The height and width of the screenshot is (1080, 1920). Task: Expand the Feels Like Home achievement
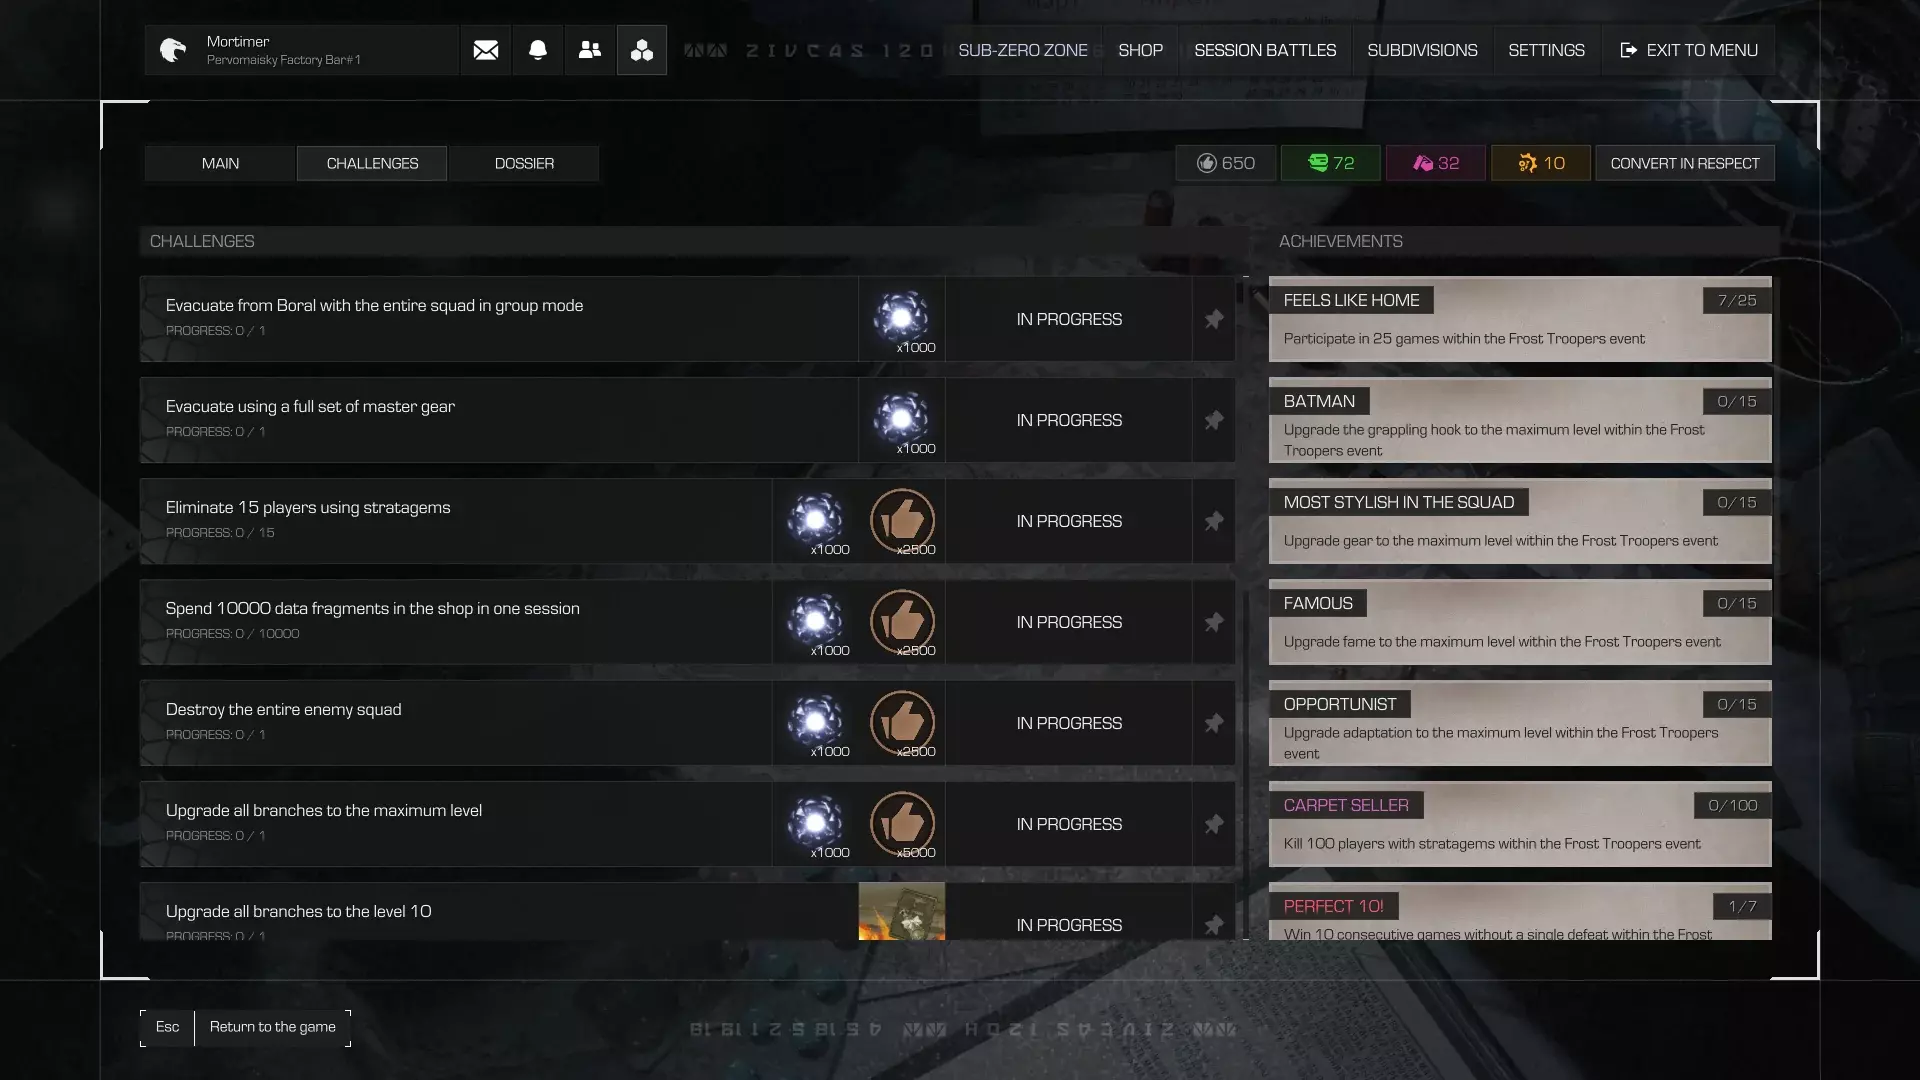pyautogui.click(x=1520, y=319)
